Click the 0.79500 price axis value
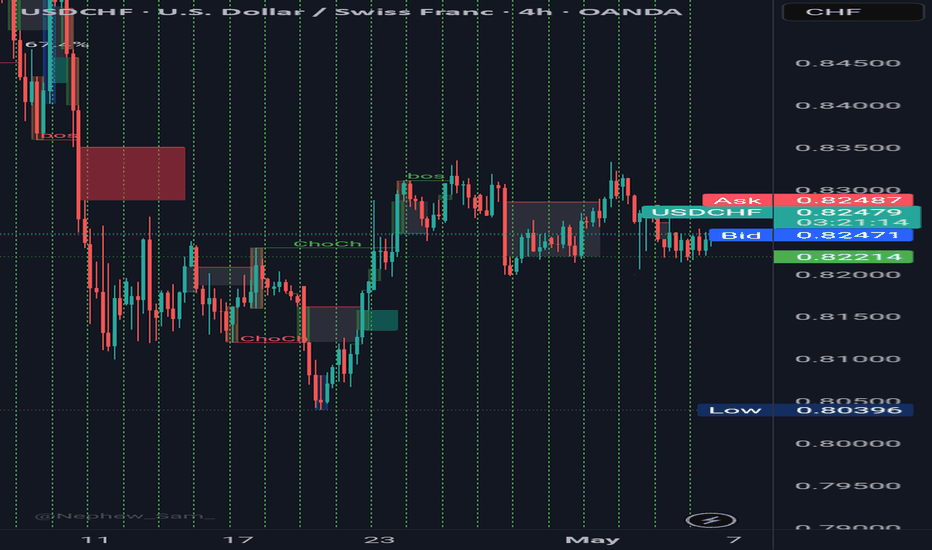The width and height of the screenshot is (932, 550). click(848, 485)
